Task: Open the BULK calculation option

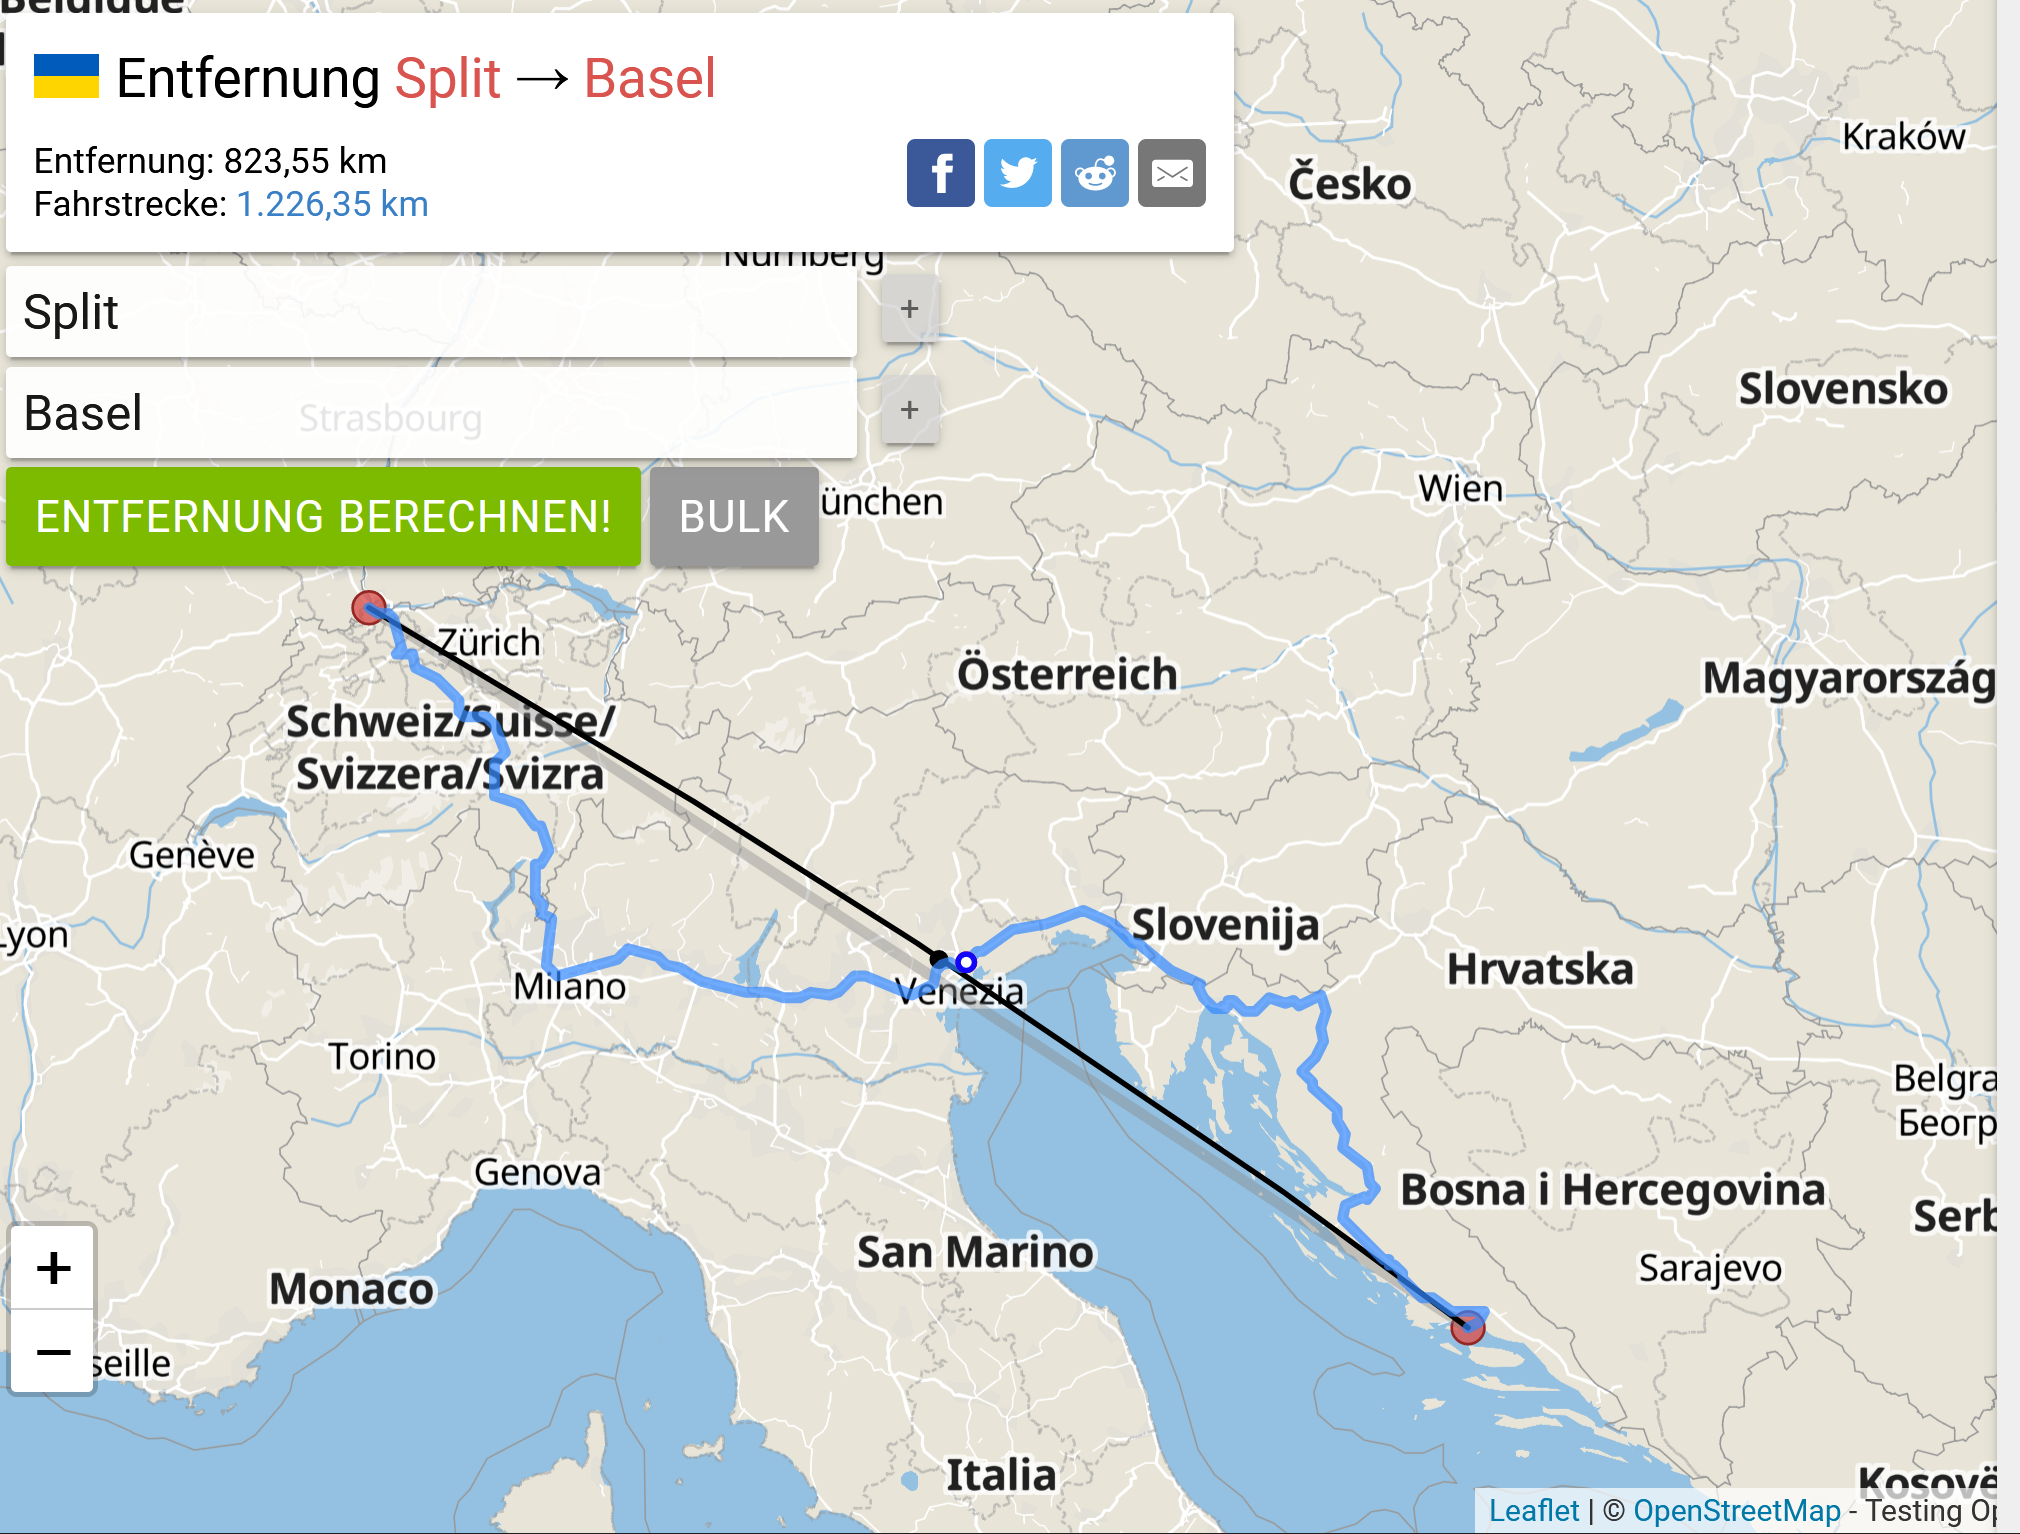Action: tap(734, 517)
